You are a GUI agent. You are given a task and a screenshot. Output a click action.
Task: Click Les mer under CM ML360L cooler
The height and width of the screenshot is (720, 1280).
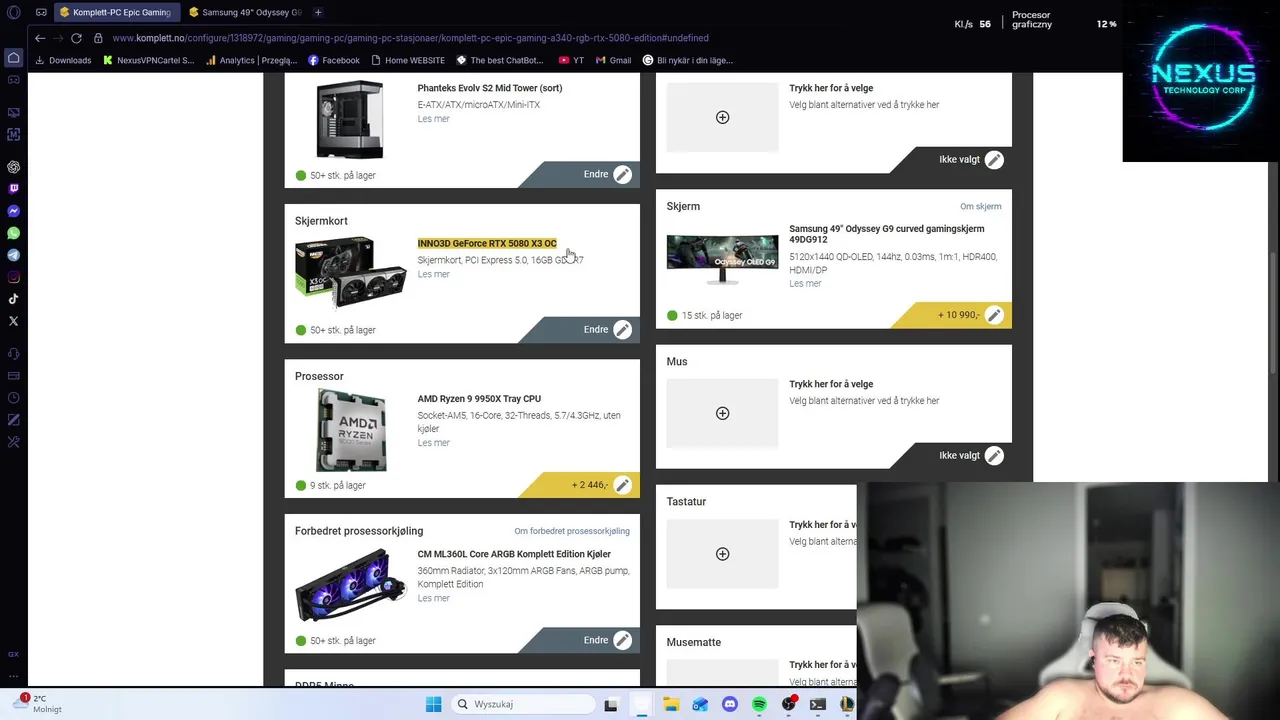click(433, 598)
